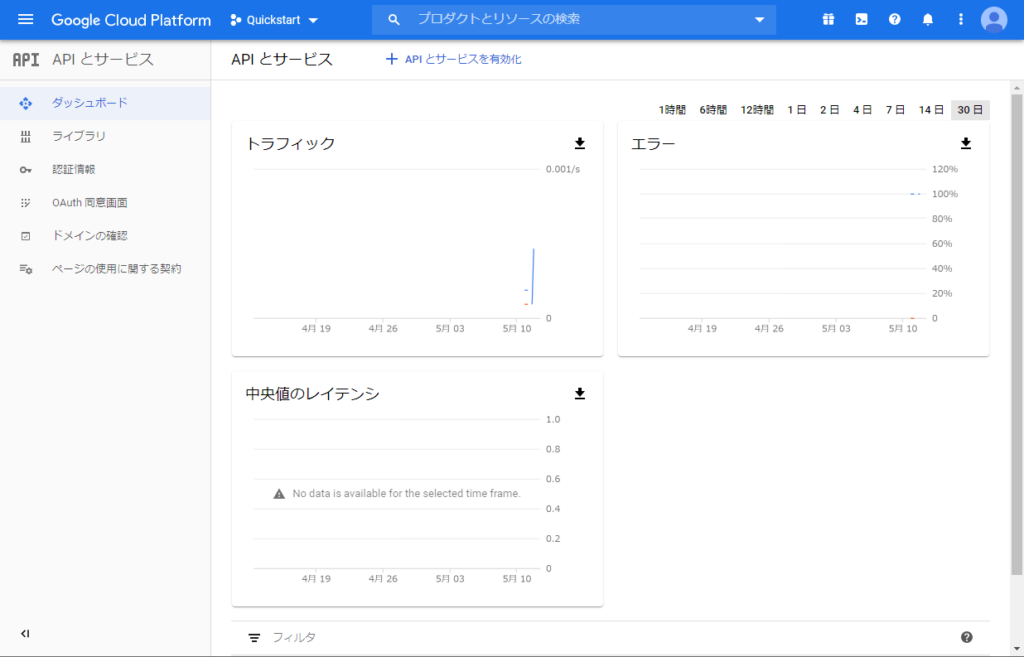Select the 1時間 time range

(672, 110)
